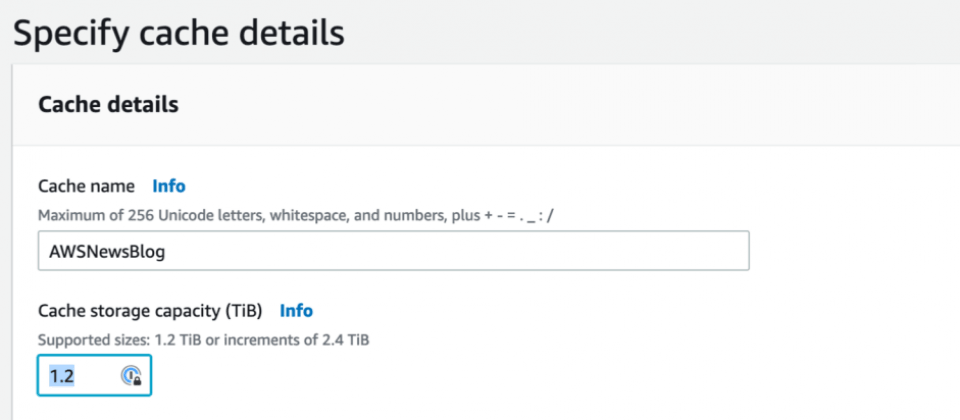
Task: Click the AWSNewsBlog text in name field
Action: (108, 252)
